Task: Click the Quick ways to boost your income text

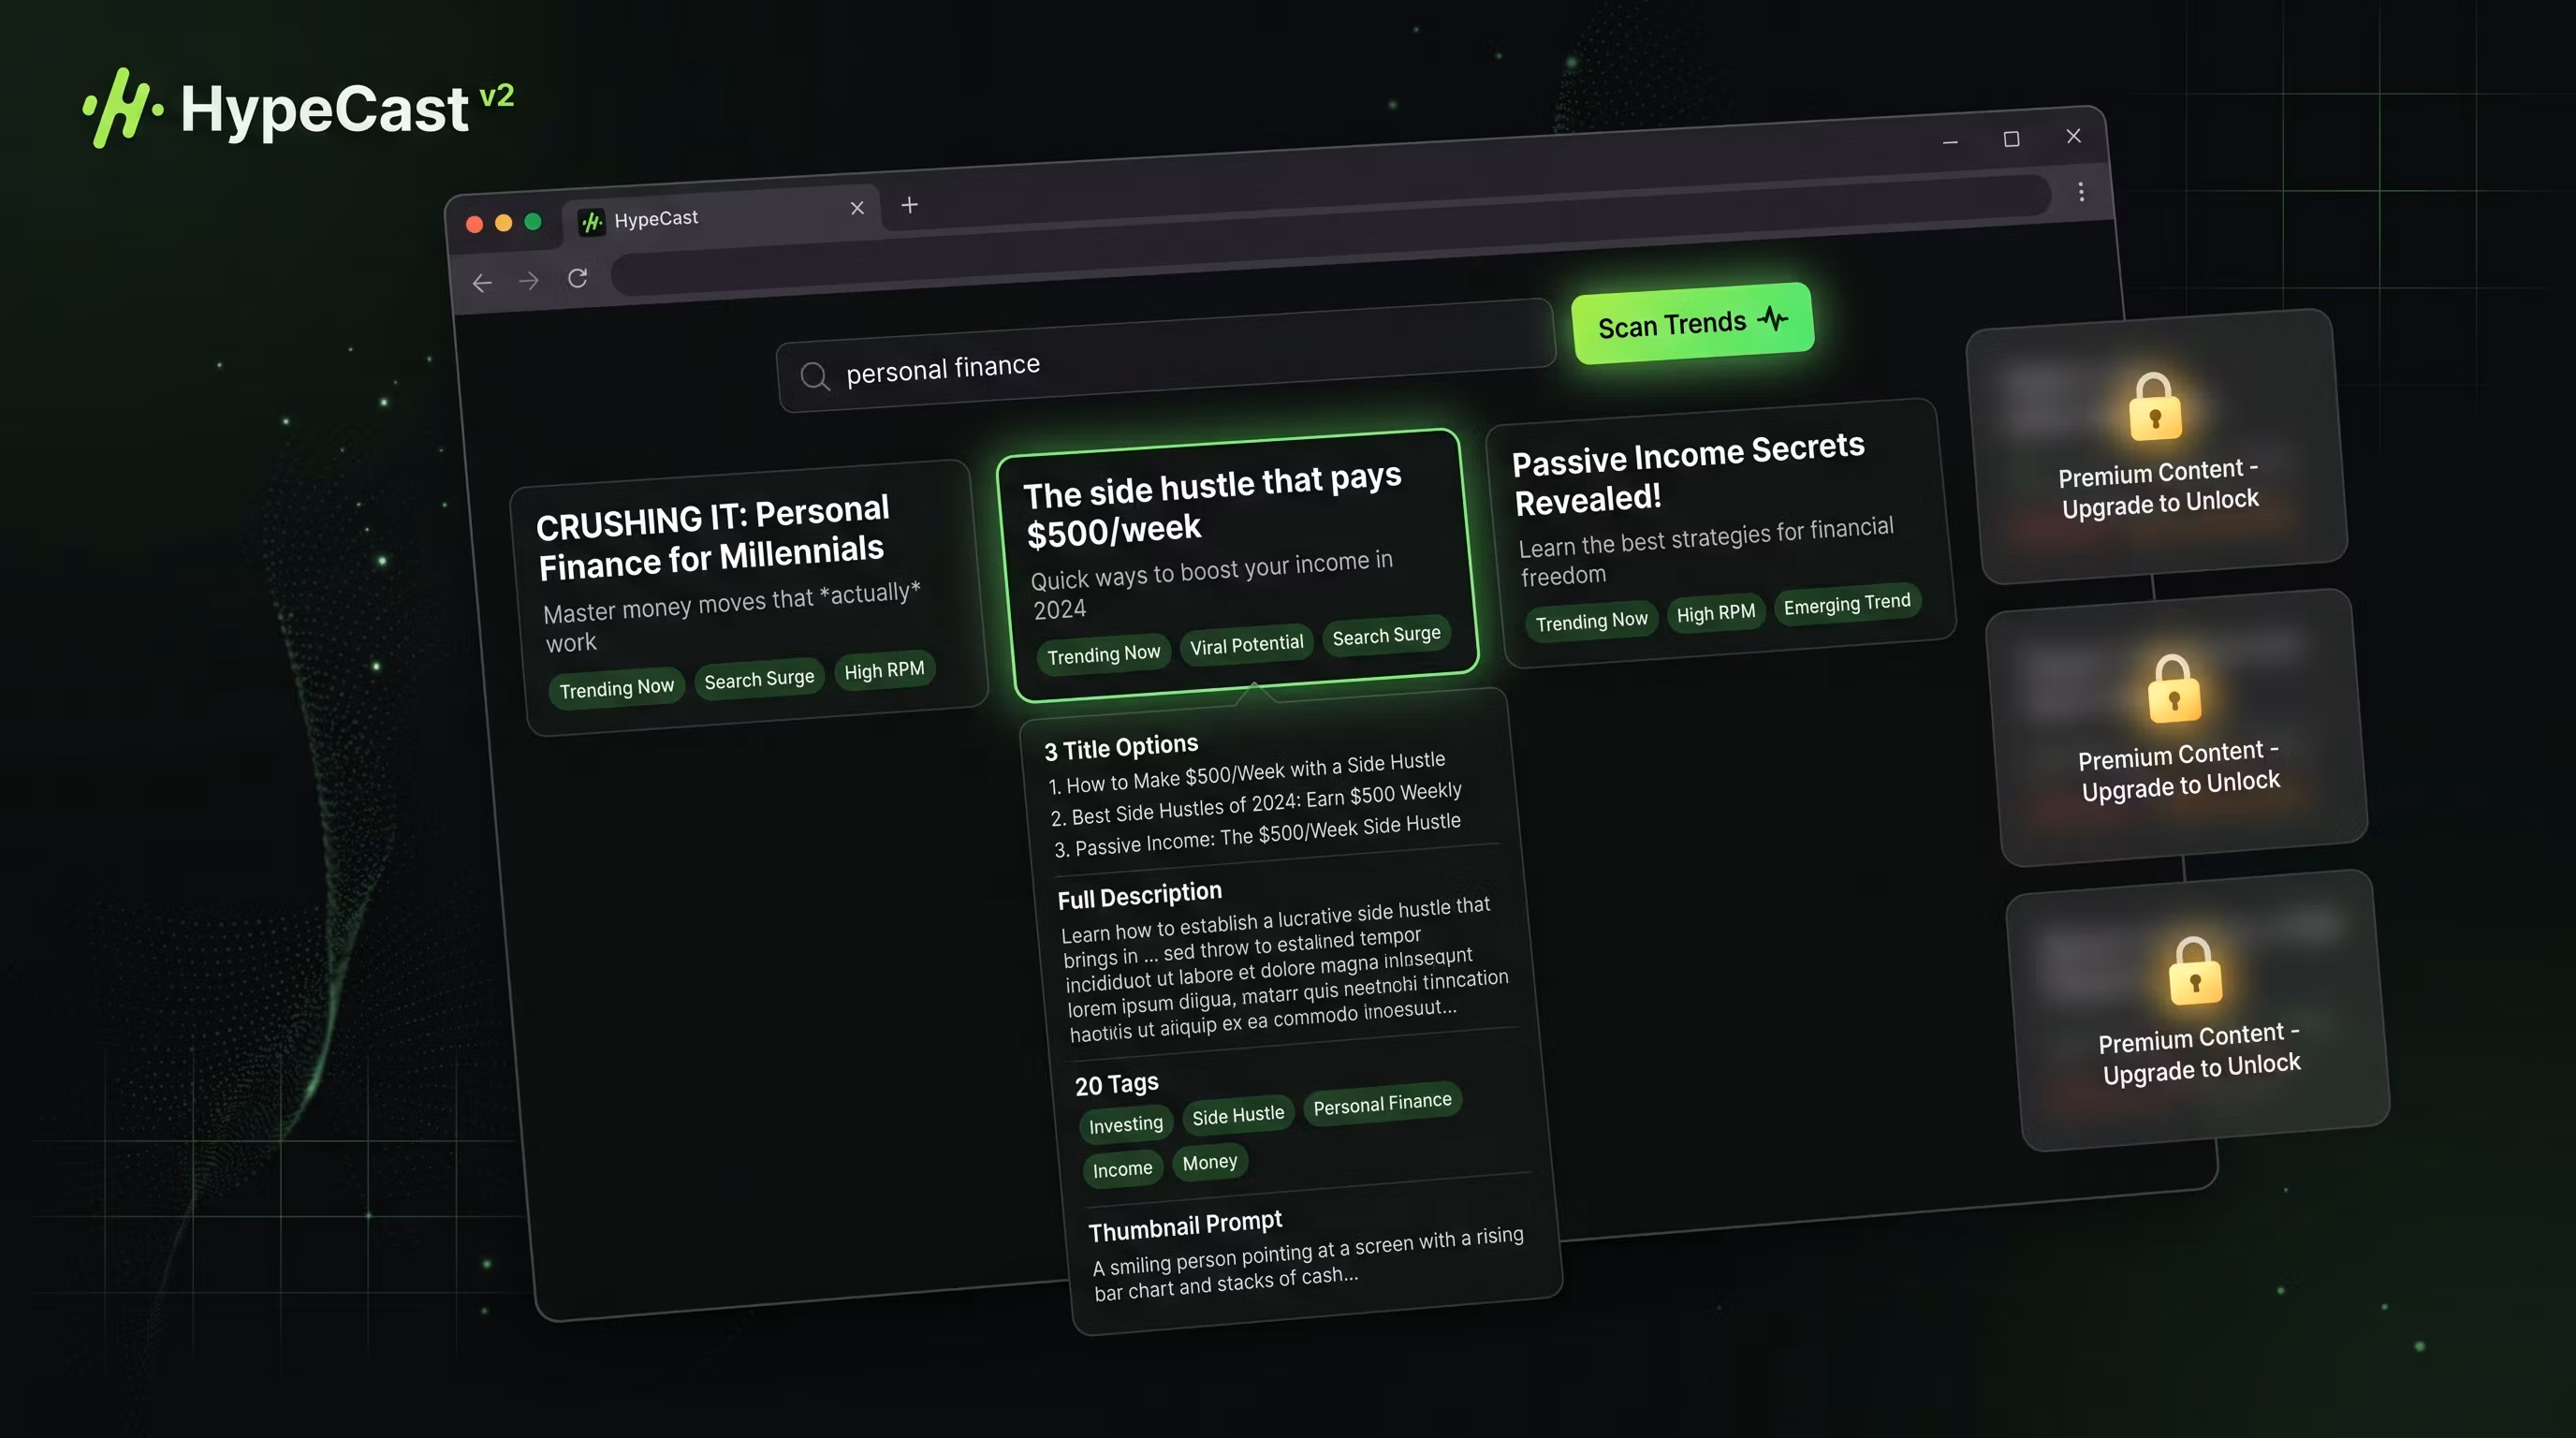Action: point(1211,583)
